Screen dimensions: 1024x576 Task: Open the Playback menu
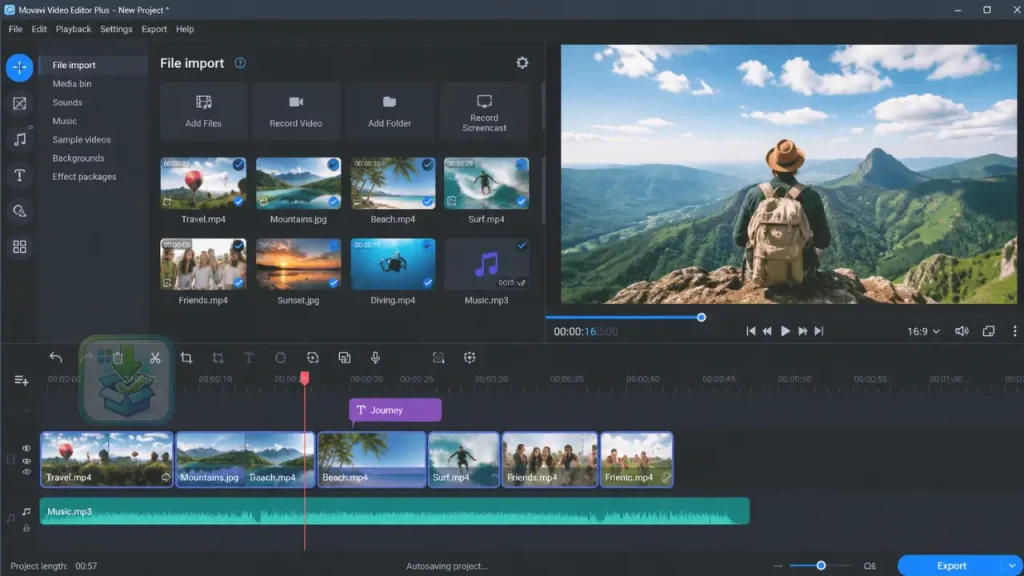pos(73,29)
